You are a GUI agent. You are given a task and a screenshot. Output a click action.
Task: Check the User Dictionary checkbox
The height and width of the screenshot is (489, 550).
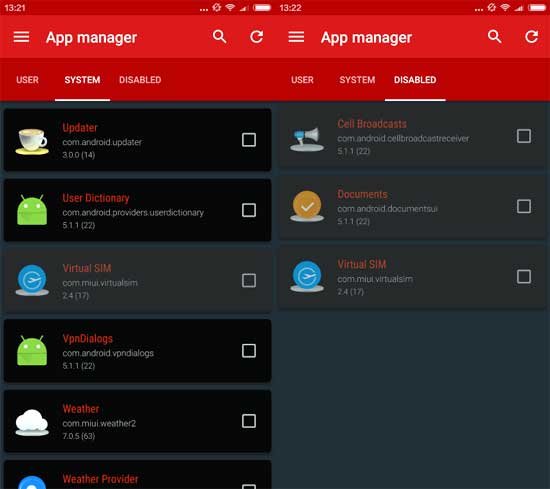(x=249, y=210)
